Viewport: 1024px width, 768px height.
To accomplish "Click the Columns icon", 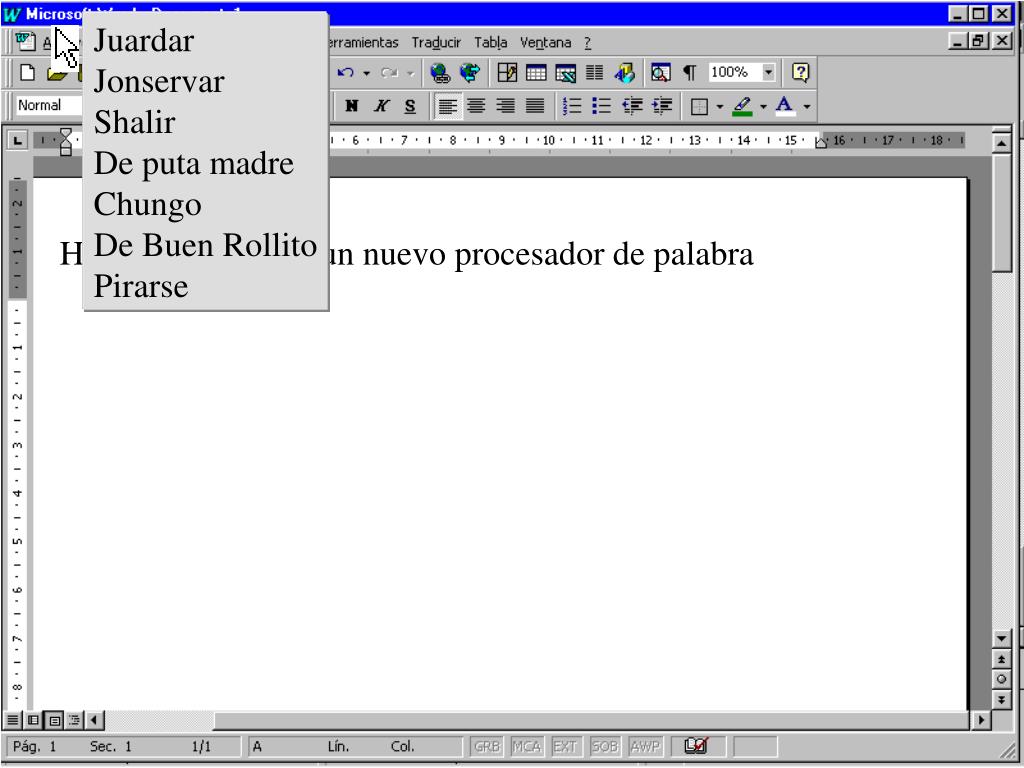I will click(594, 72).
